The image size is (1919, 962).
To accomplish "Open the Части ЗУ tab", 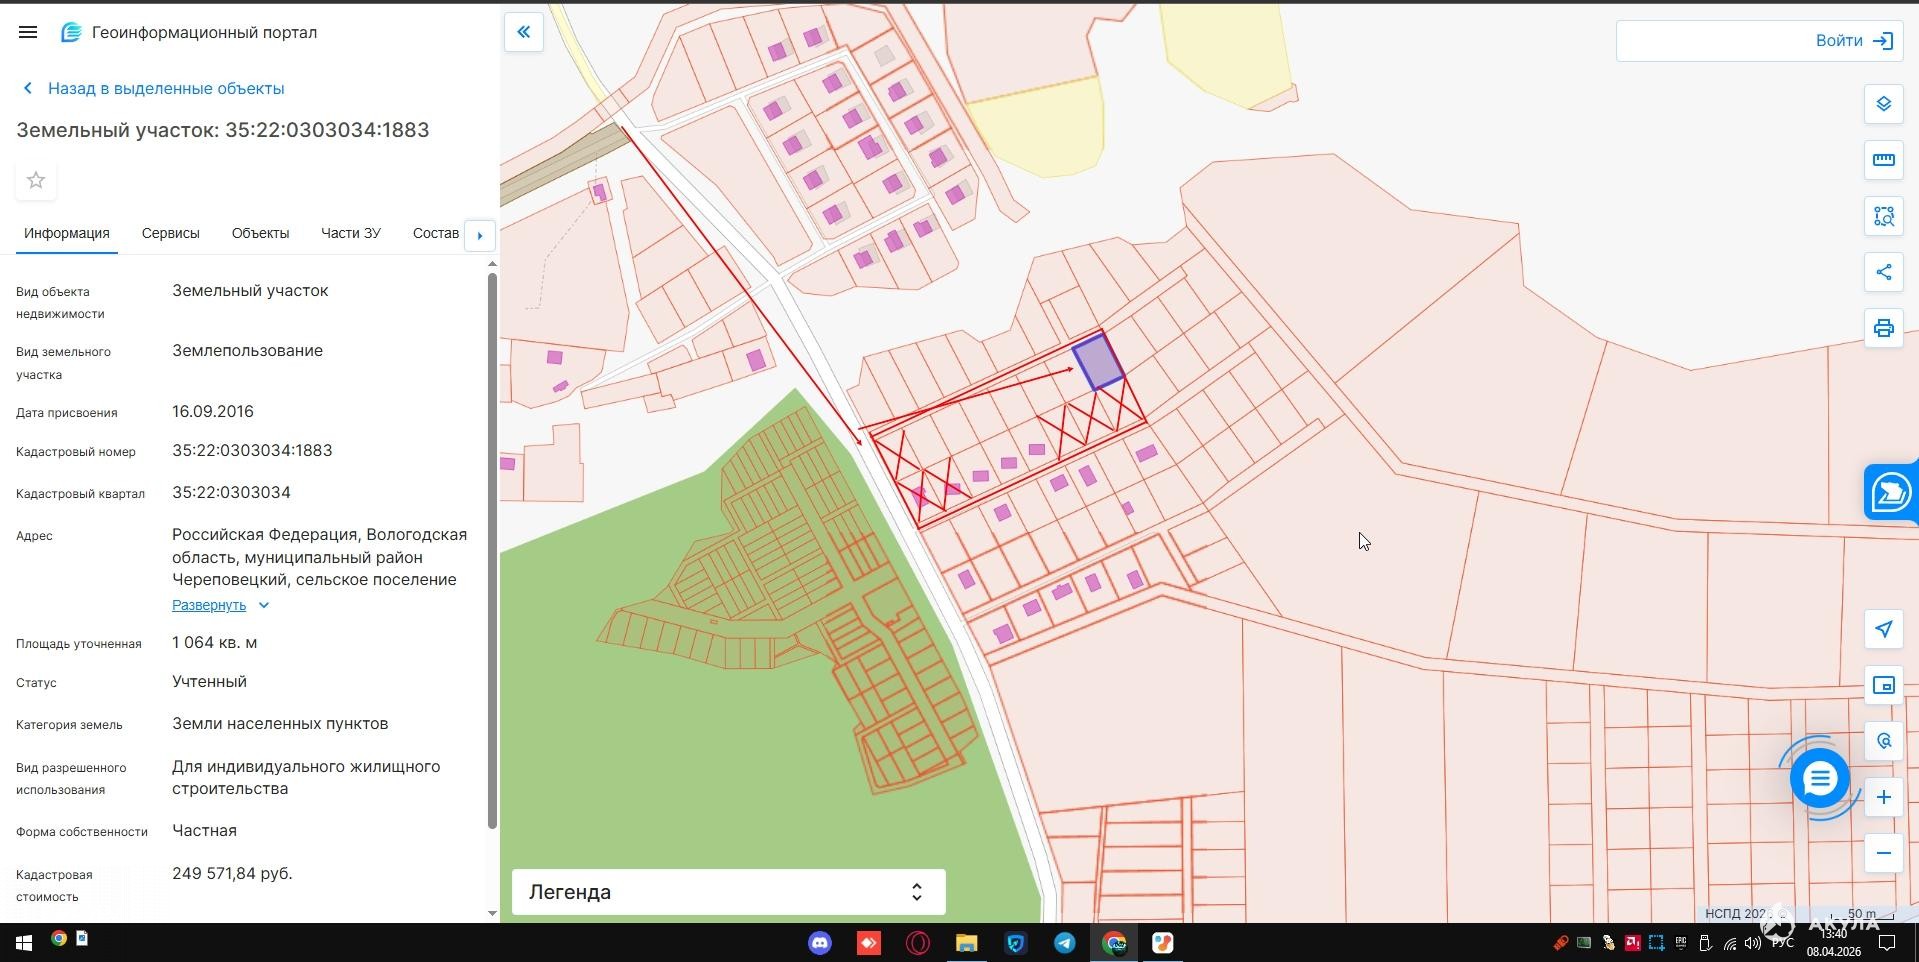I will click(x=350, y=233).
